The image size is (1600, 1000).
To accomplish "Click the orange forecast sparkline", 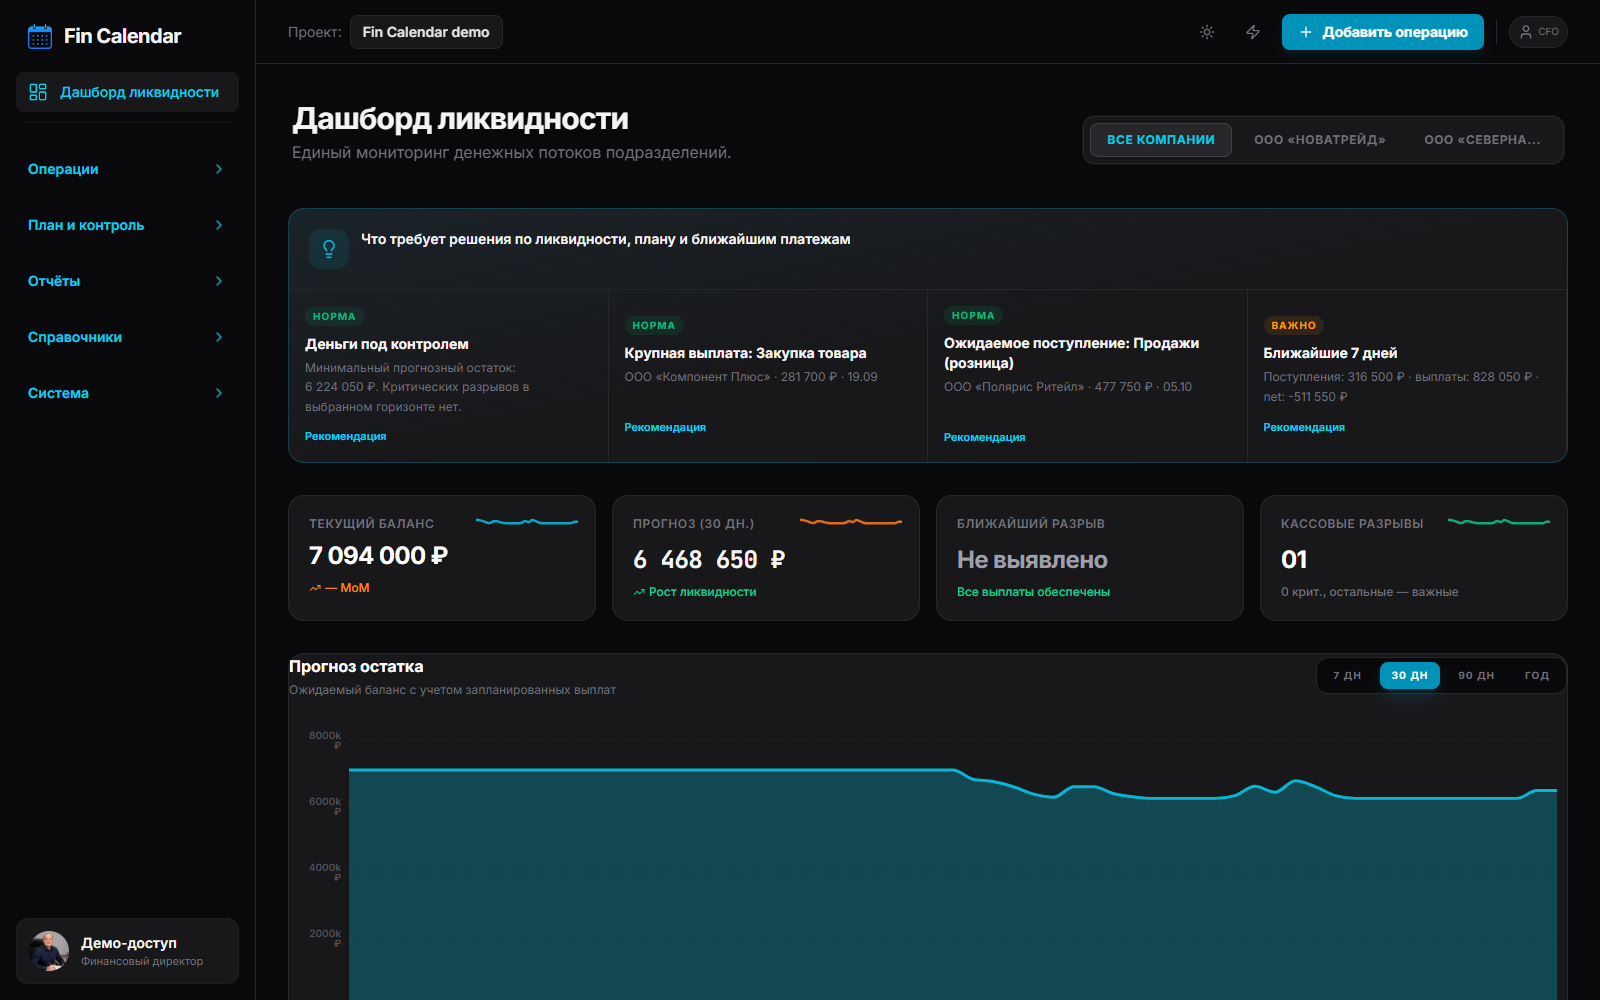I will (851, 522).
